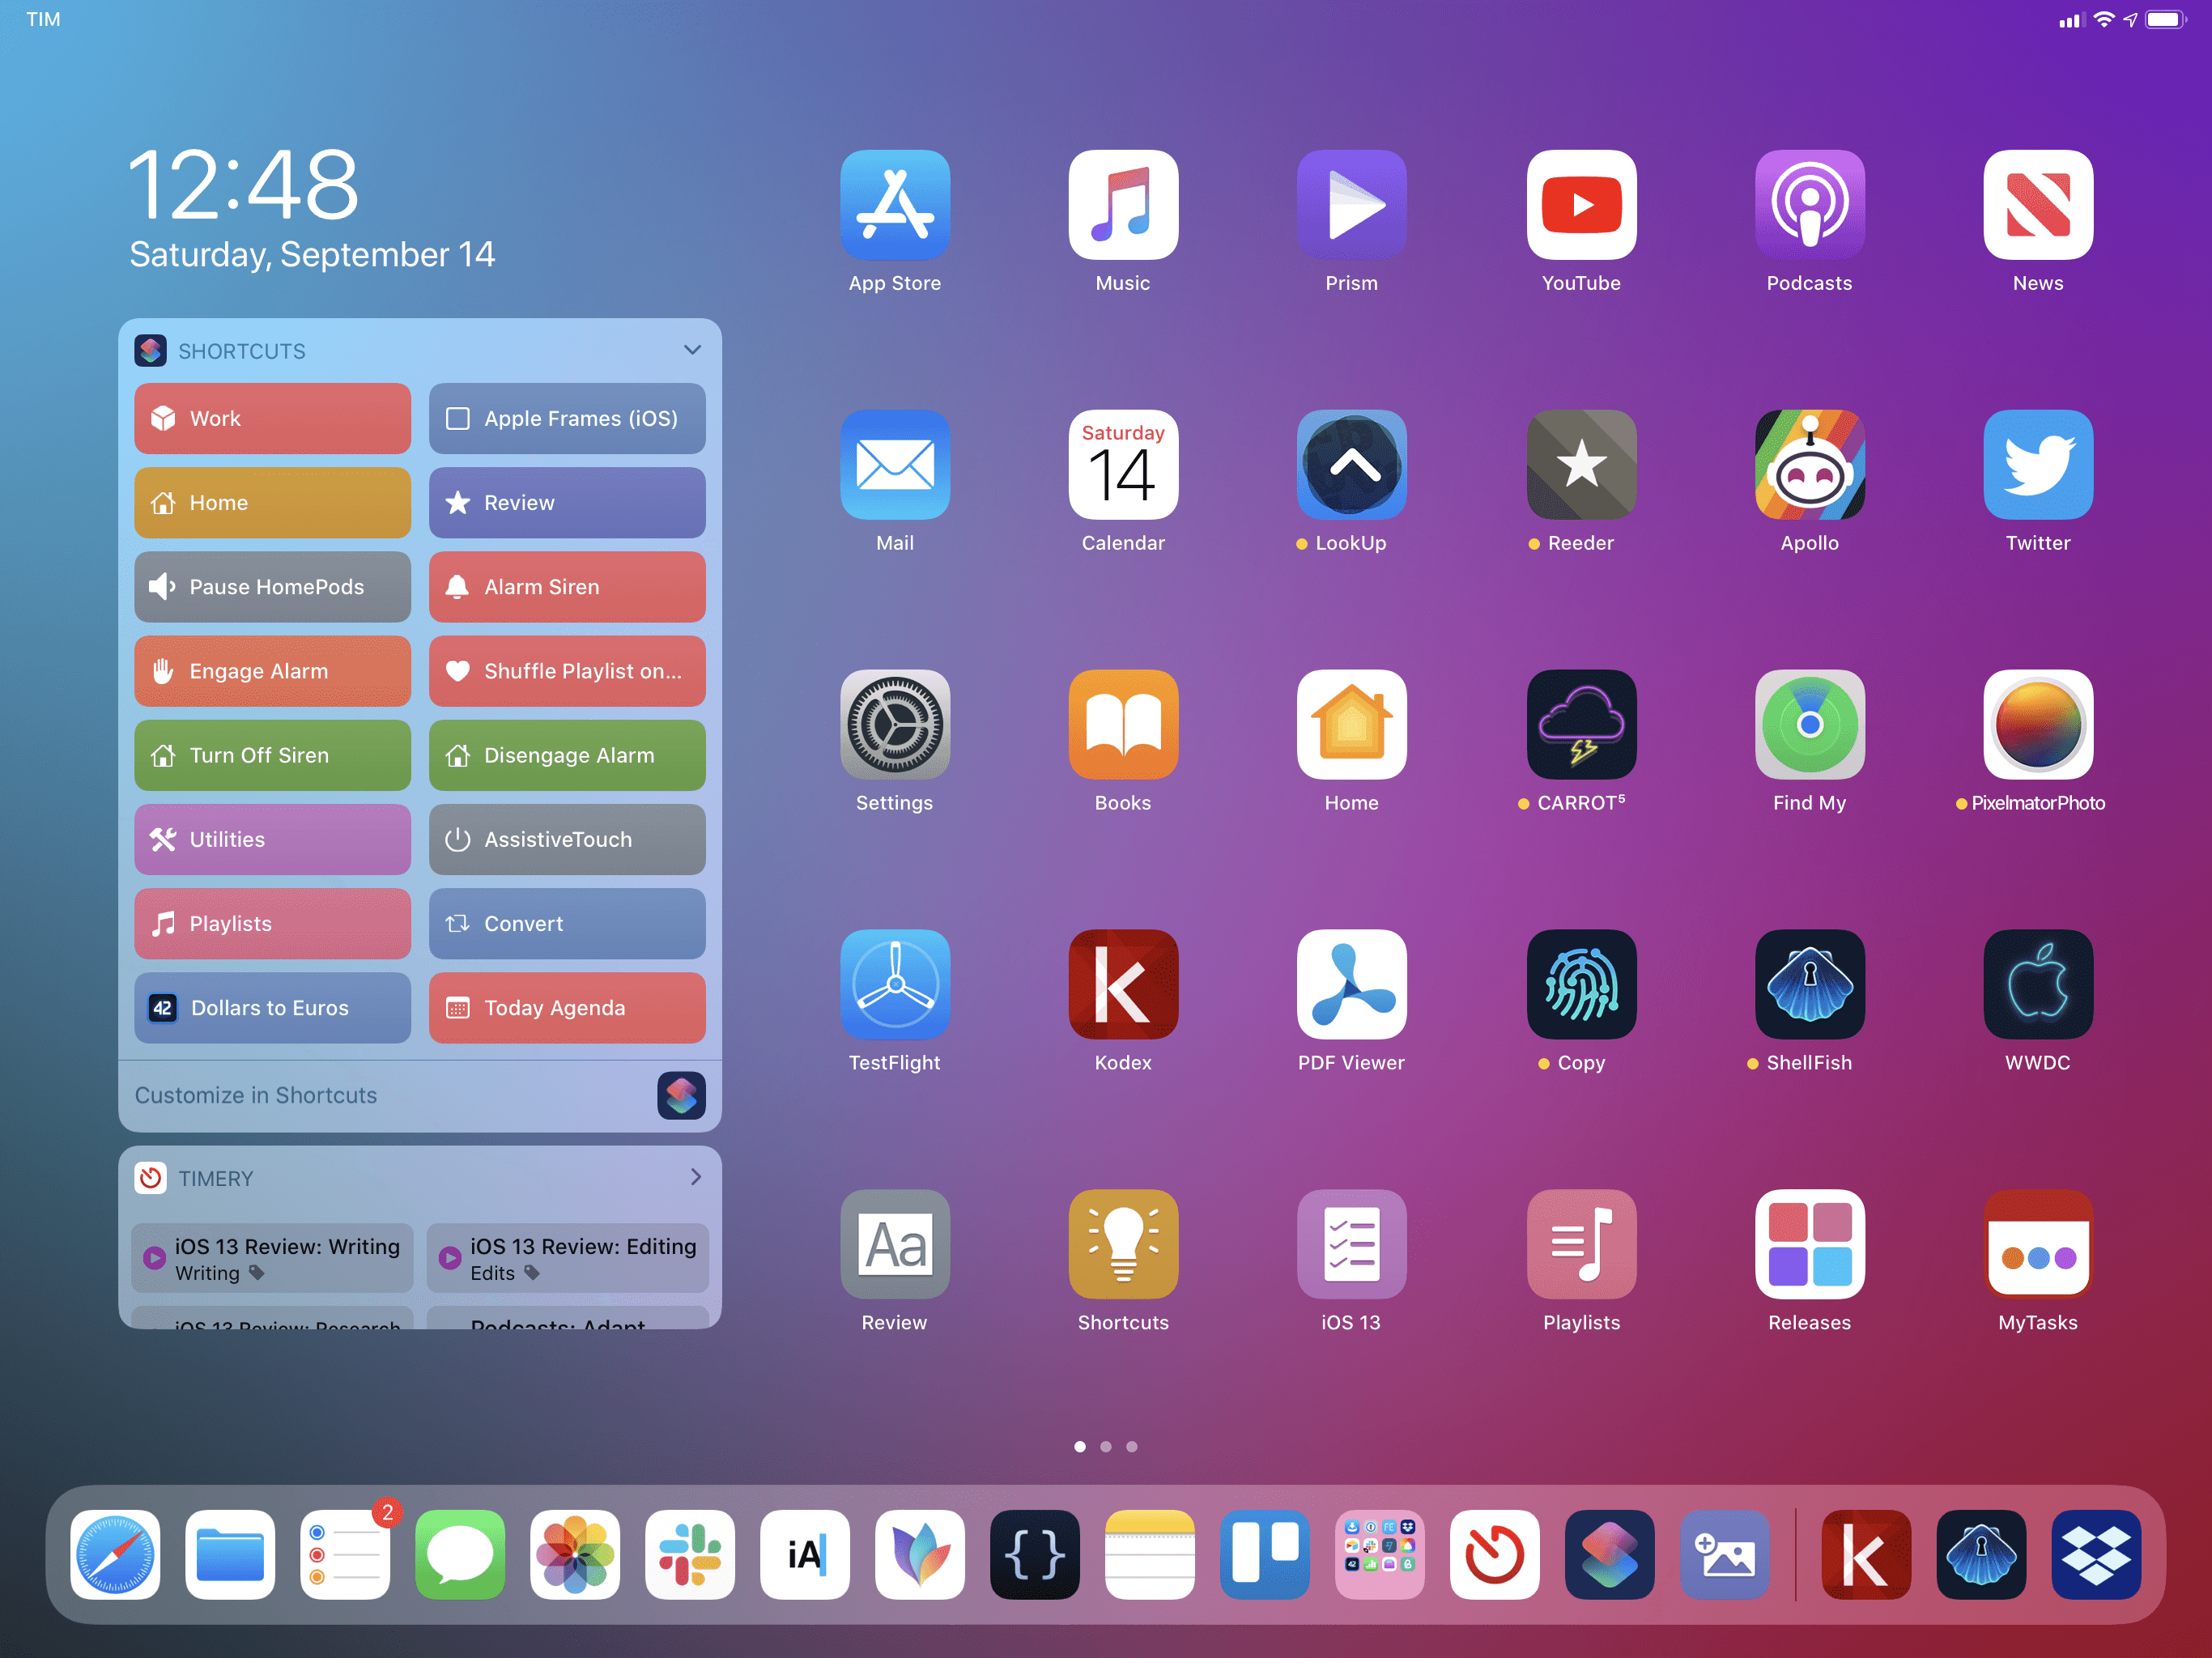
Task: Open the Settings app
Action: (x=895, y=725)
